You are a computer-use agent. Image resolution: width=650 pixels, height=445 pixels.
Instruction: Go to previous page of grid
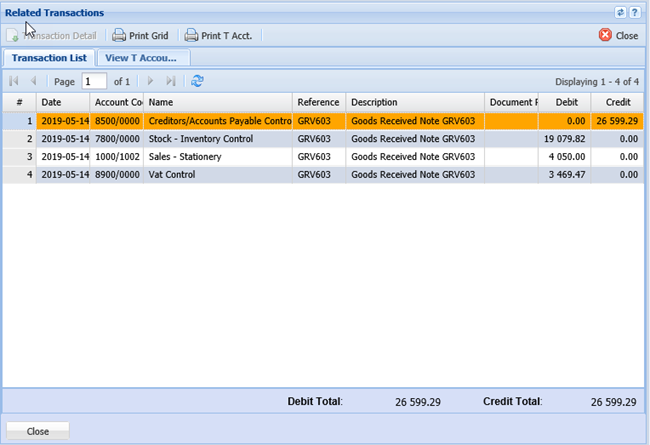(x=34, y=81)
